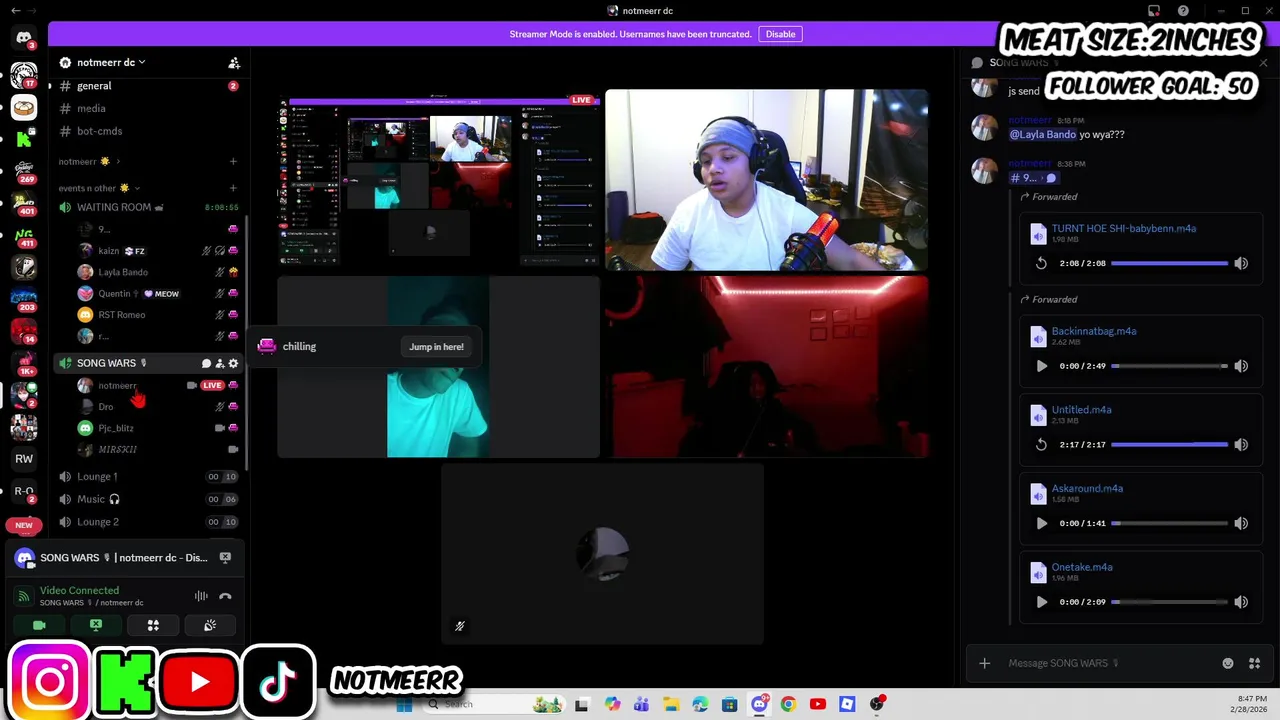Viewport: 1280px width, 720px height.
Task: Click the plus attach button in message box
Action: click(984, 663)
